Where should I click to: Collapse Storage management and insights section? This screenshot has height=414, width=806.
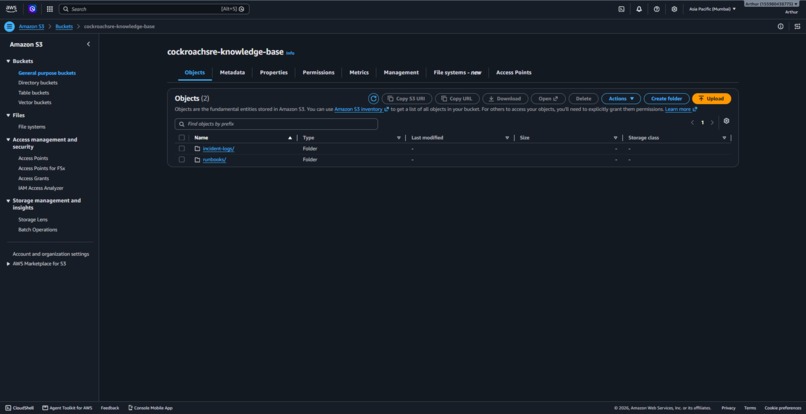pyautogui.click(x=8, y=201)
